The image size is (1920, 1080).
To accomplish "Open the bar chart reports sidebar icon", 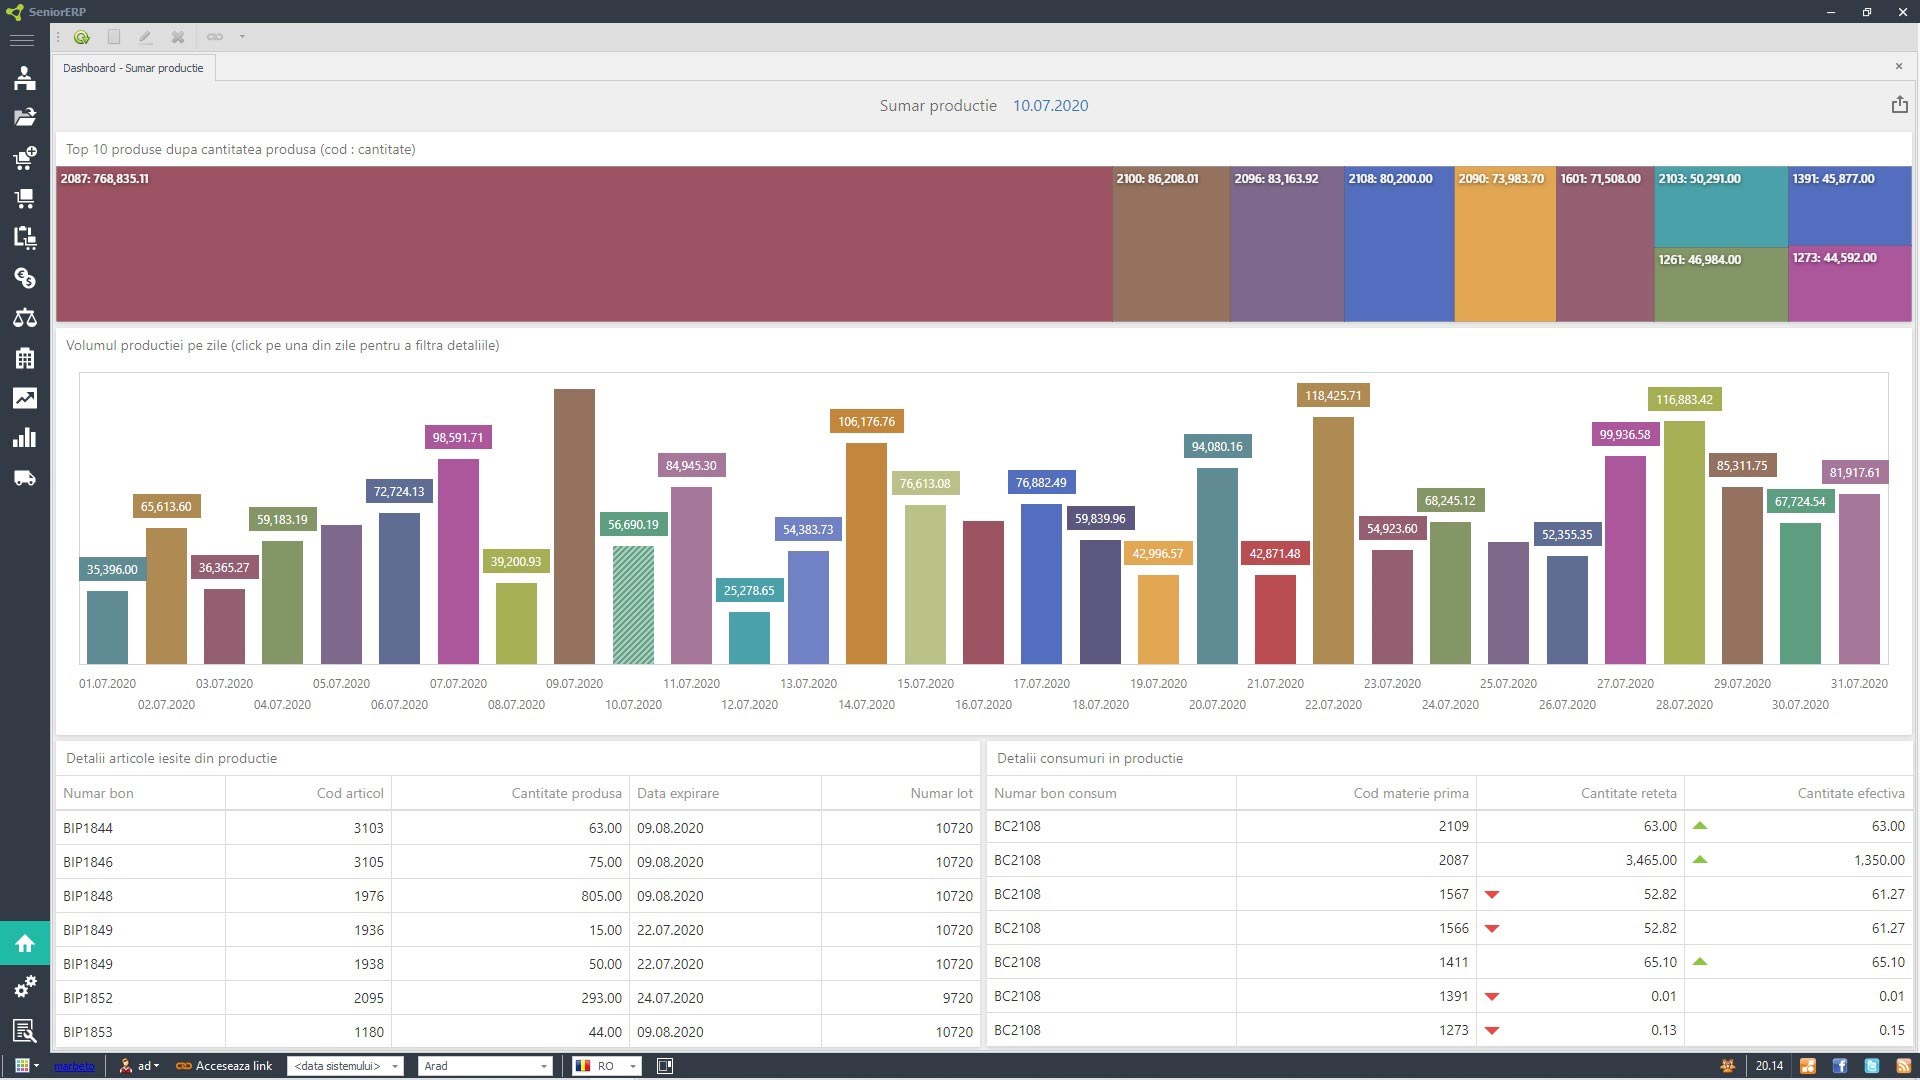I will (x=25, y=438).
